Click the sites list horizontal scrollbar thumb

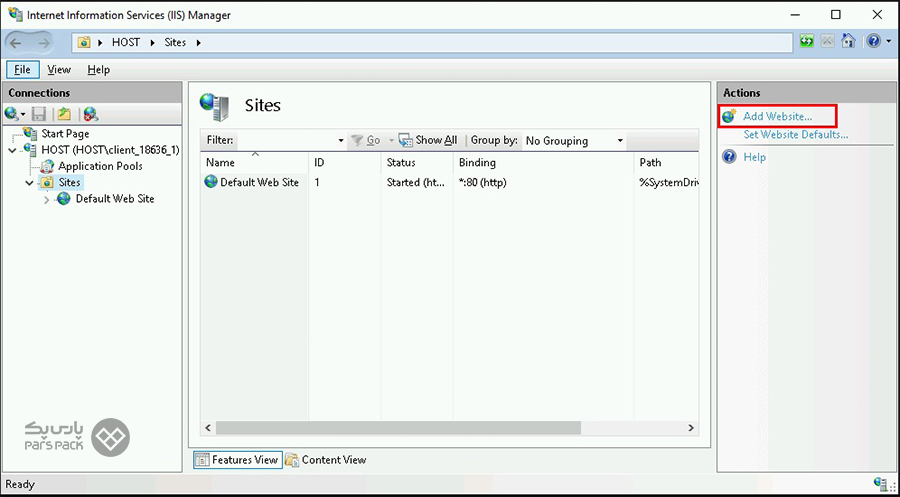point(398,428)
